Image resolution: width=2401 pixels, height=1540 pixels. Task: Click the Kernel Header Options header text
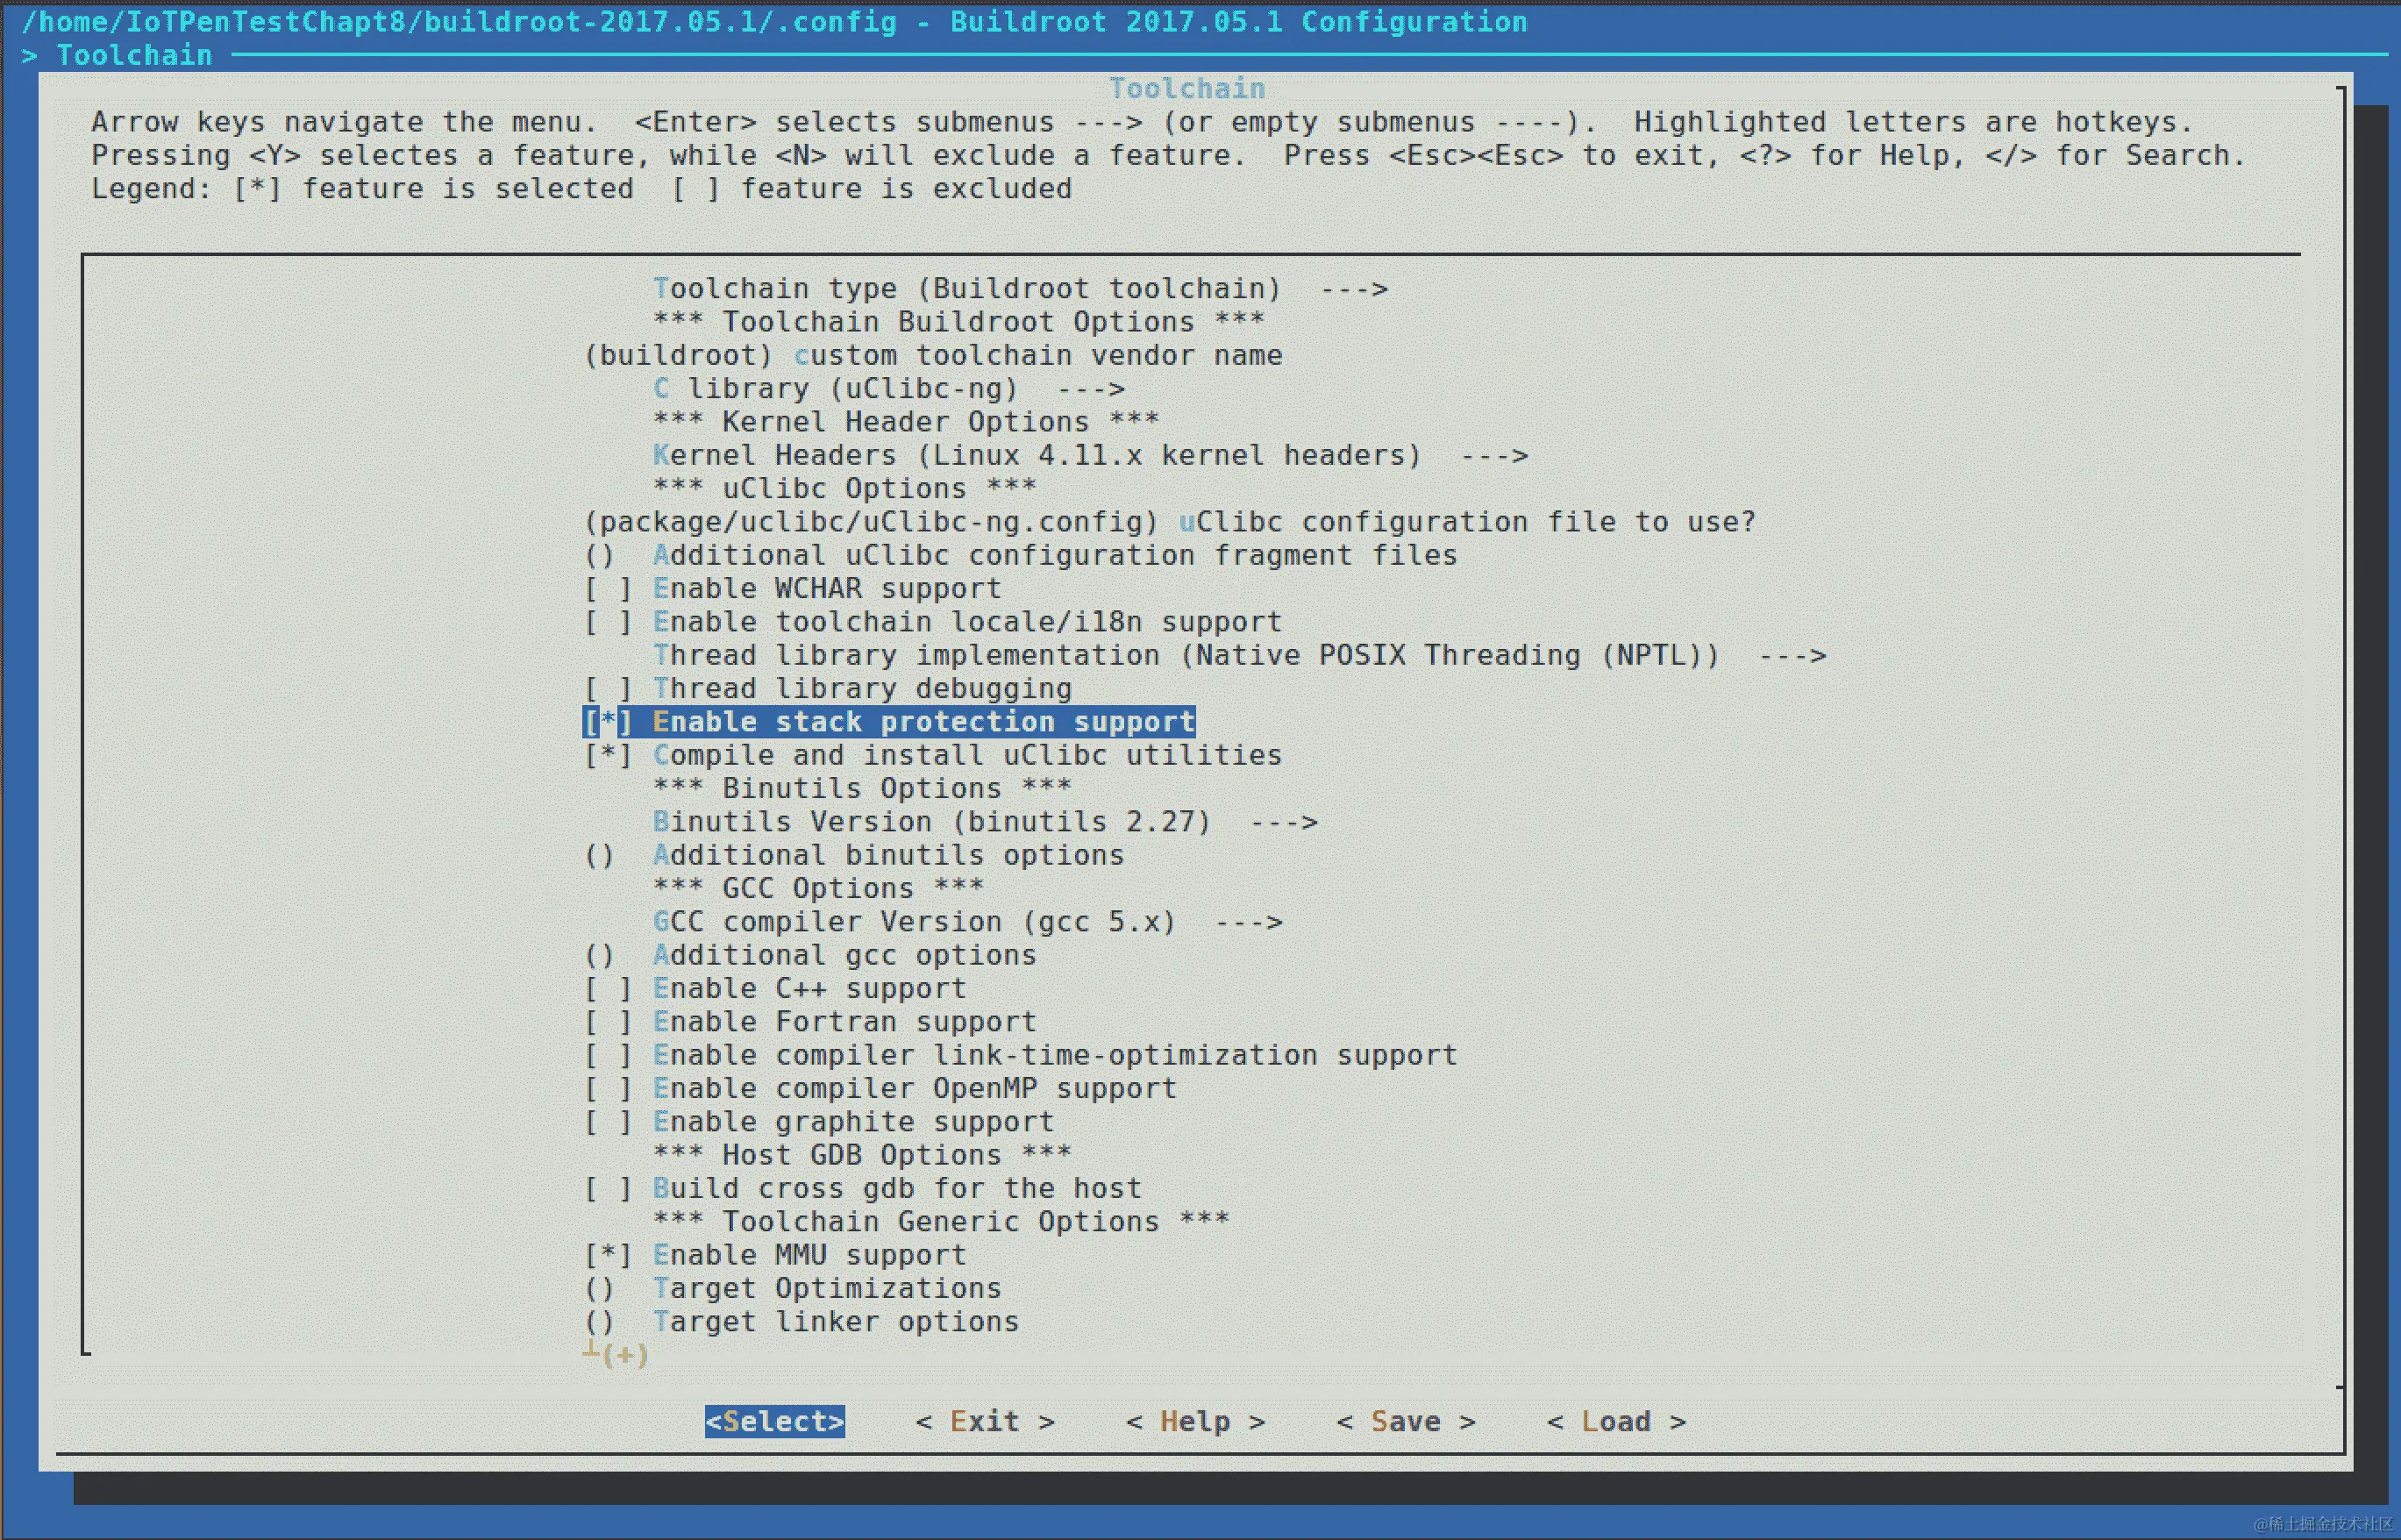(907, 422)
